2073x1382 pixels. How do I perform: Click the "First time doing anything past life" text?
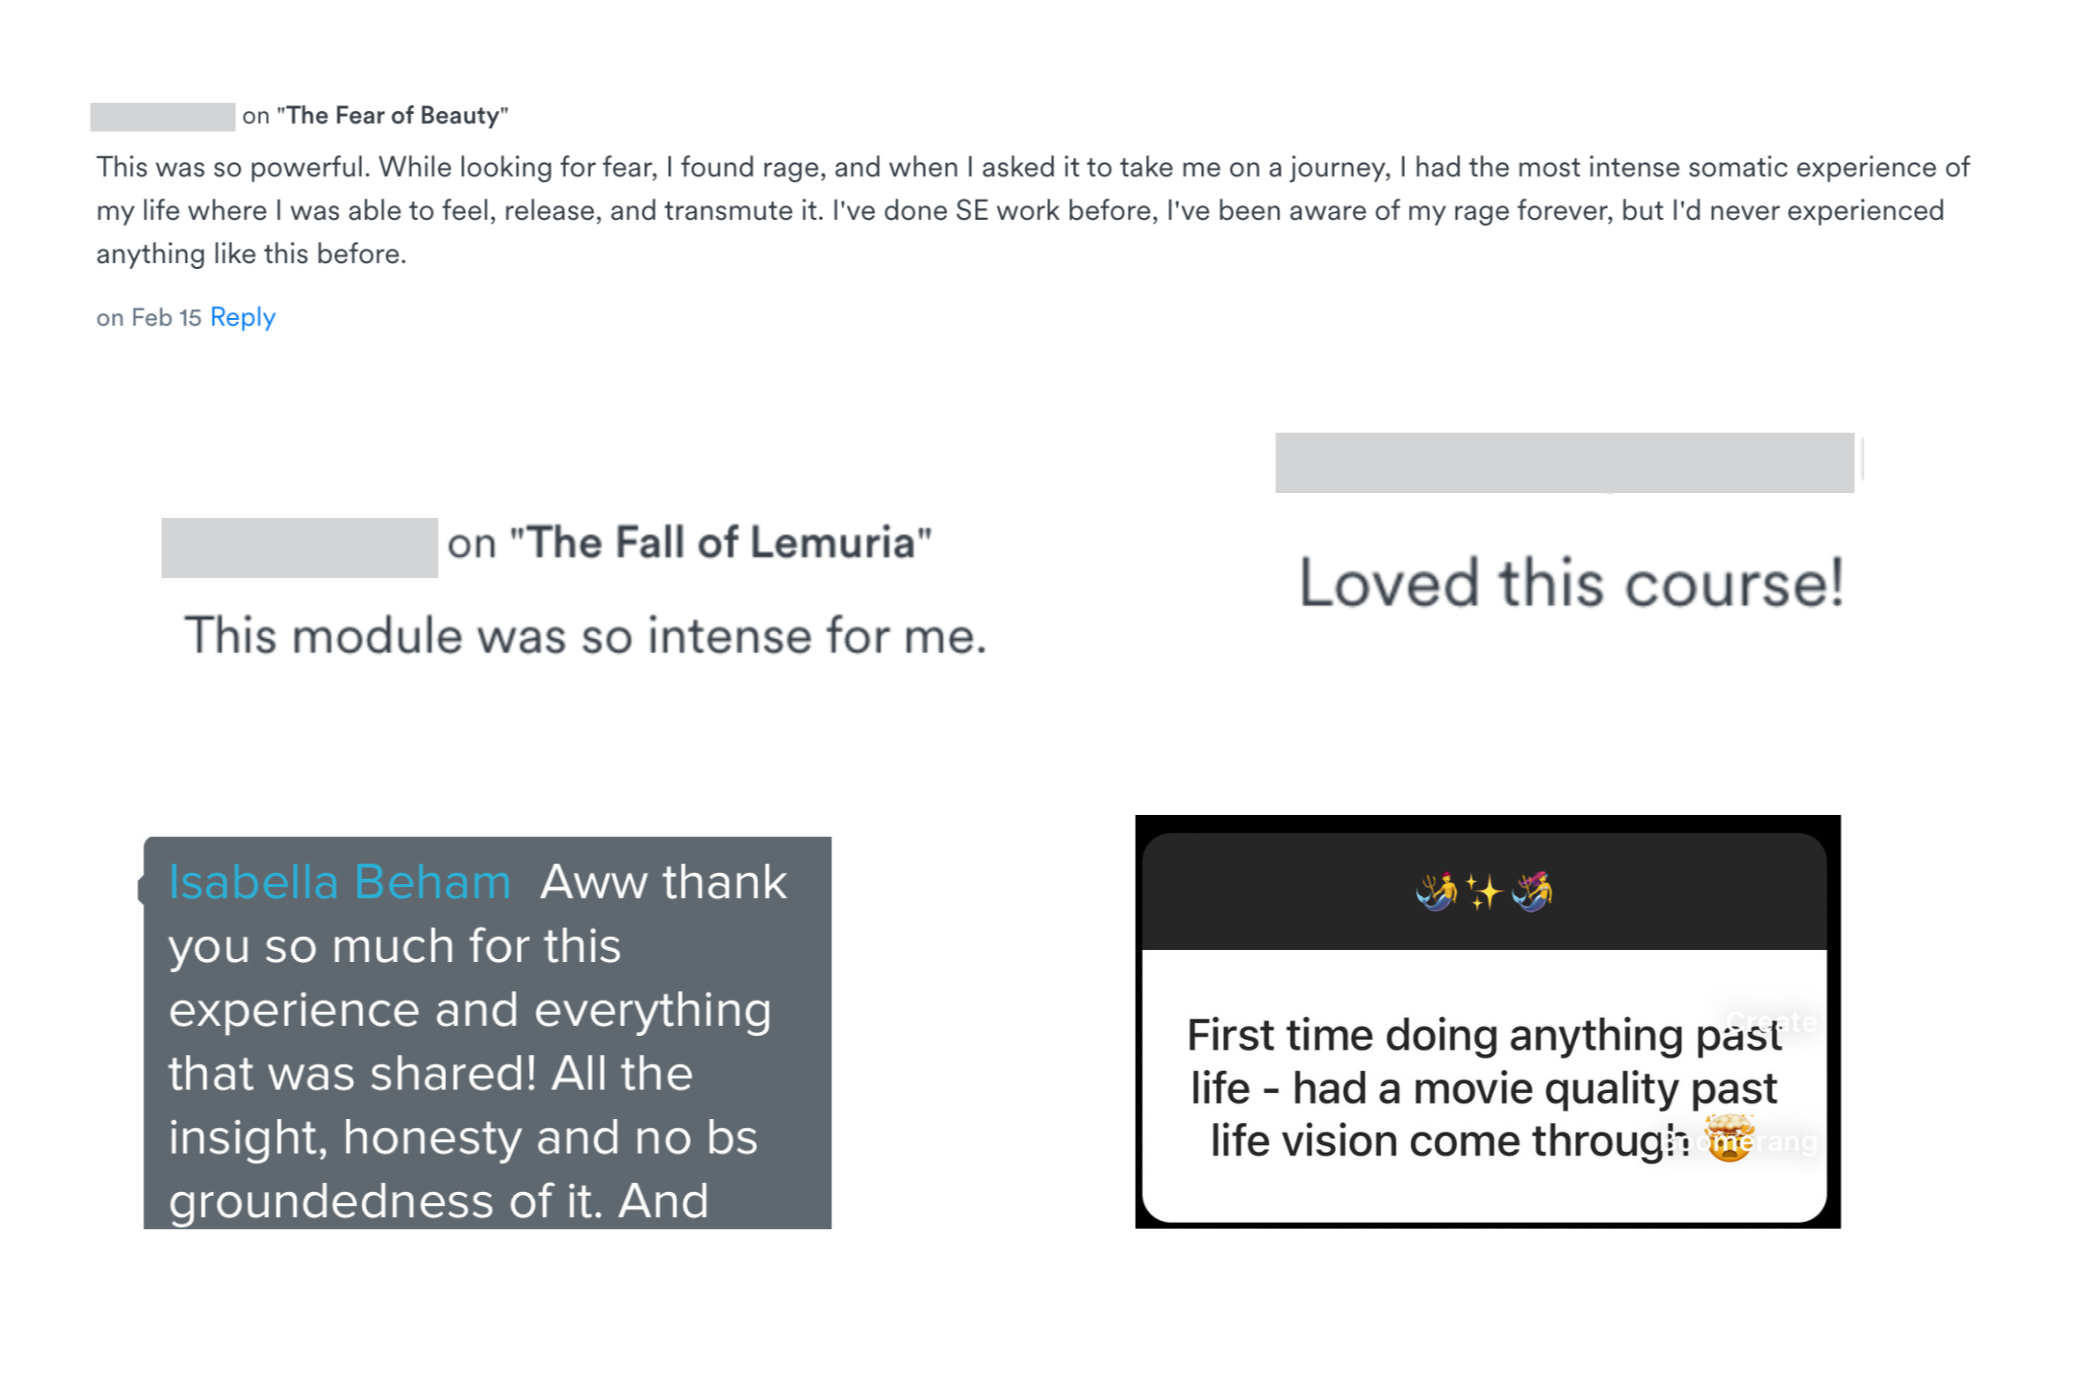pyautogui.click(x=1483, y=1088)
